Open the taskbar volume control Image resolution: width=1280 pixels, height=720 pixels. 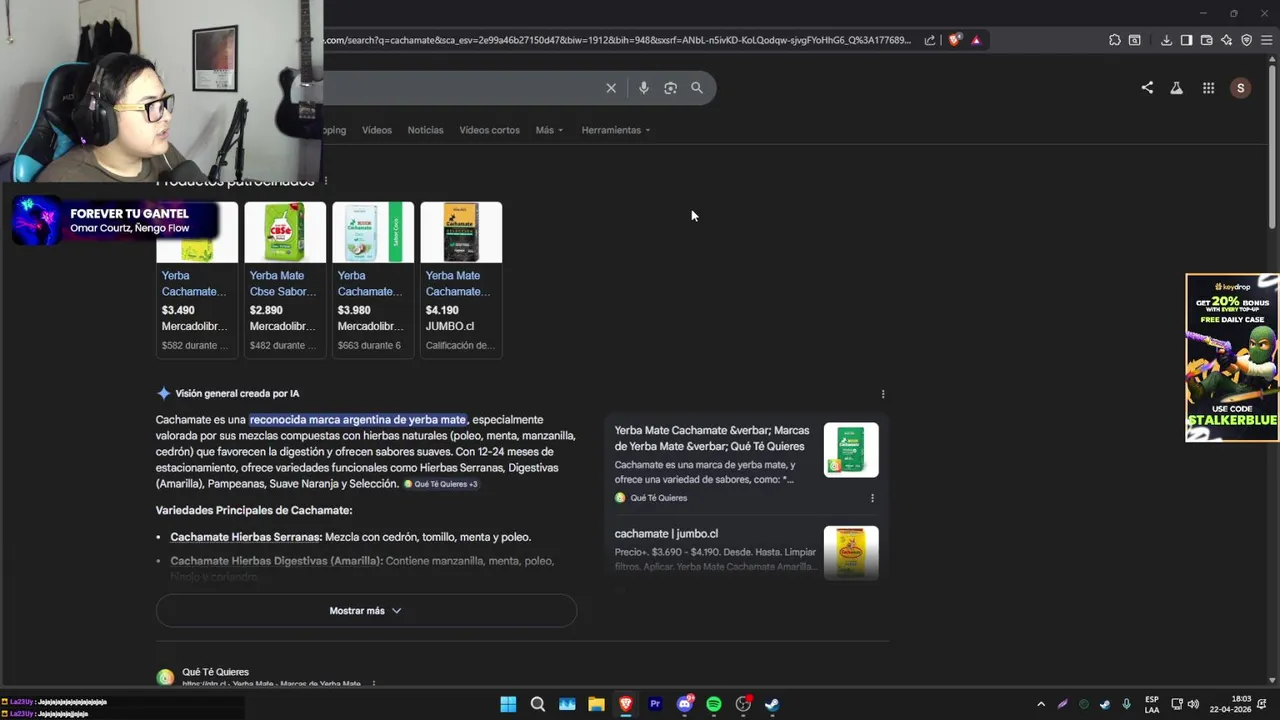(x=1193, y=704)
